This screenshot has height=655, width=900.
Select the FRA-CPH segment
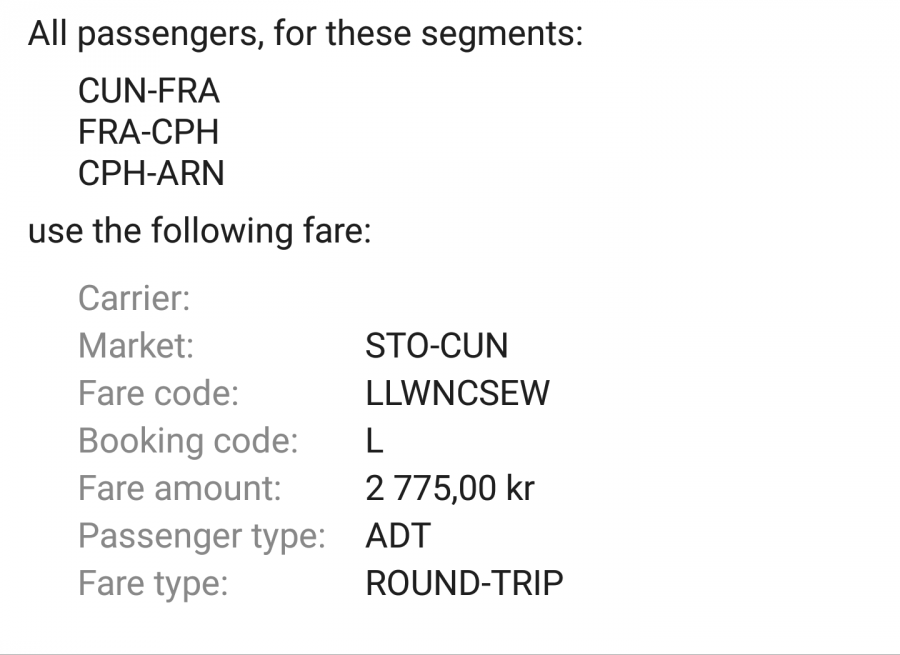[148, 133]
